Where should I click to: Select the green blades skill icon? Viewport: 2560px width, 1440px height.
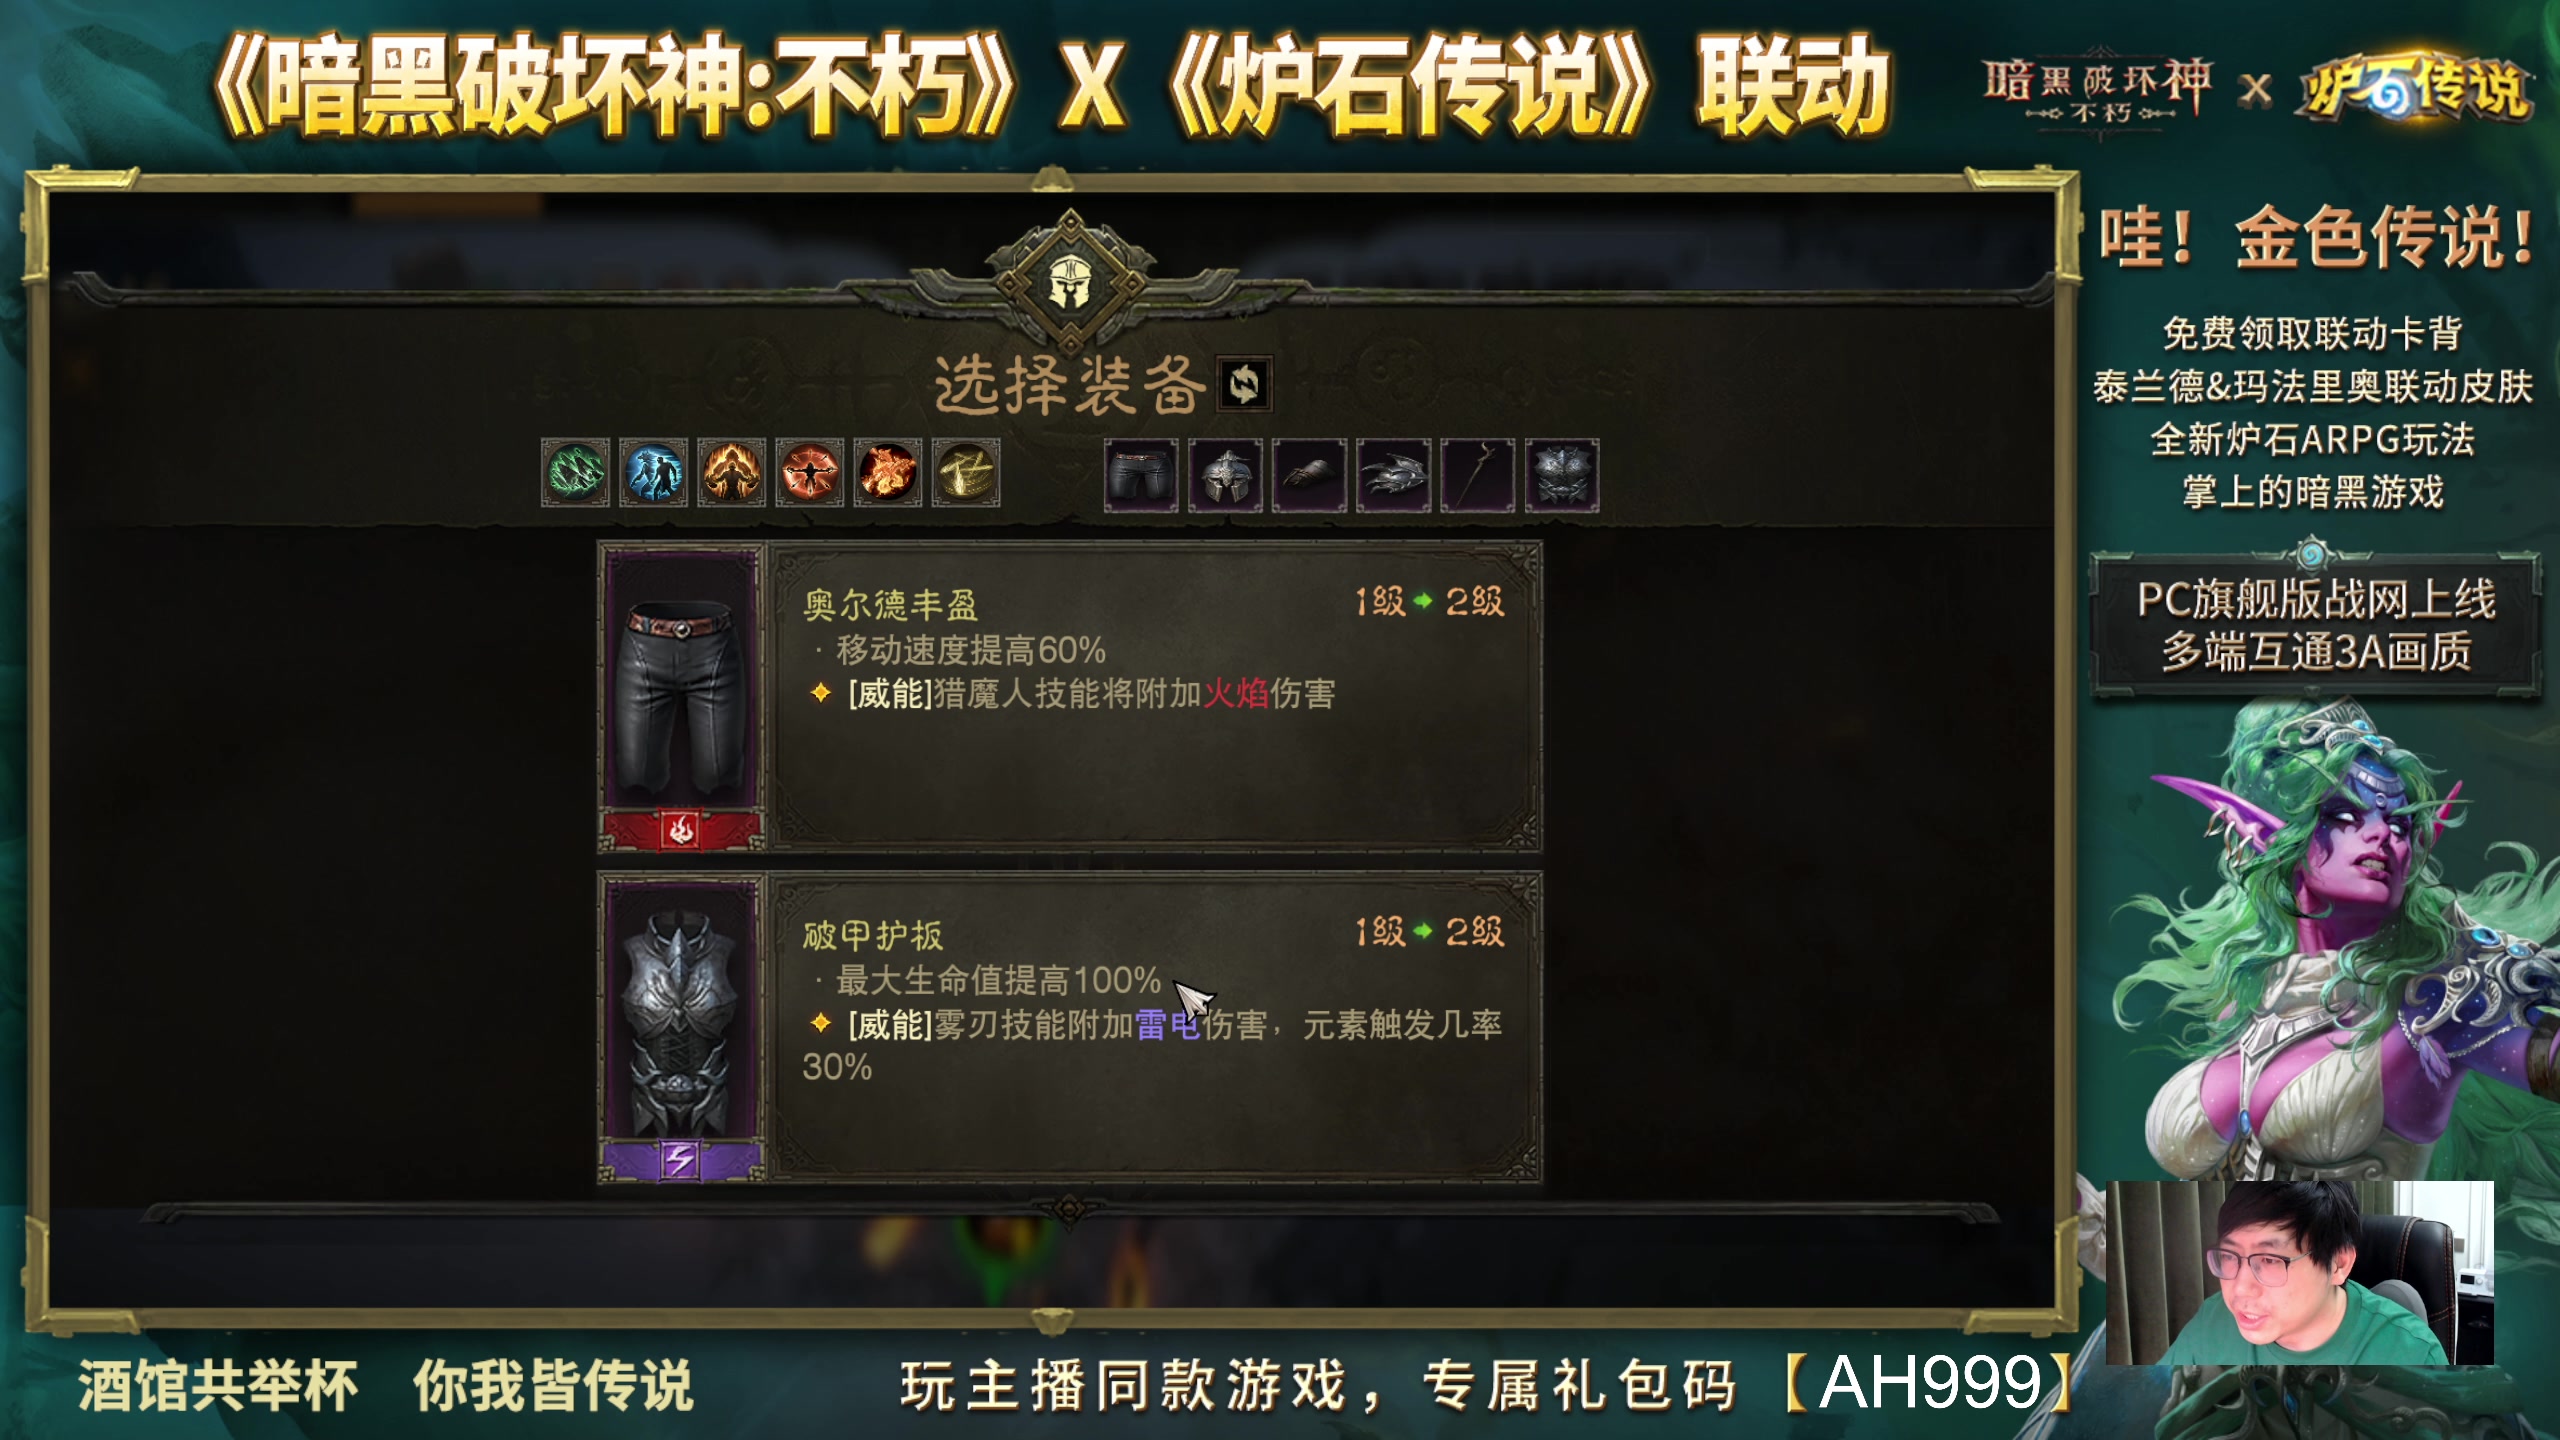click(x=575, y=472)
